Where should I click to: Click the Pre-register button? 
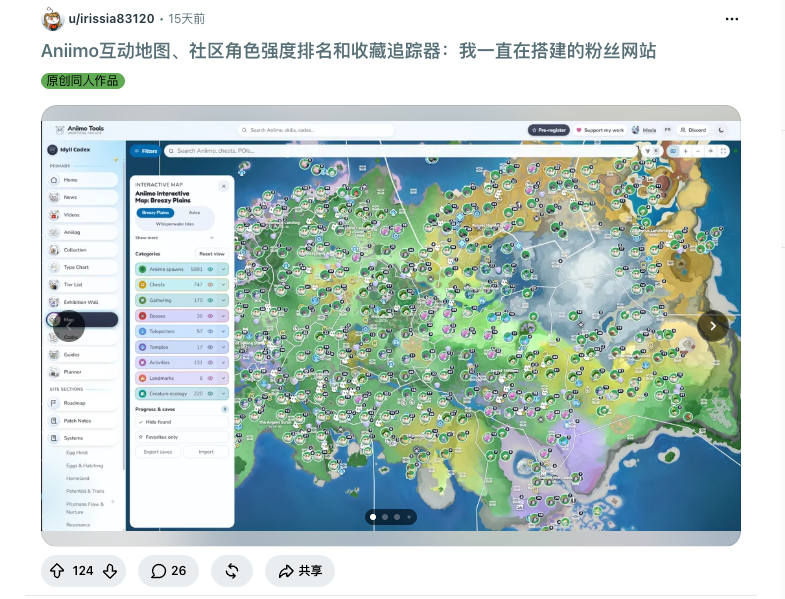[549, 130]
